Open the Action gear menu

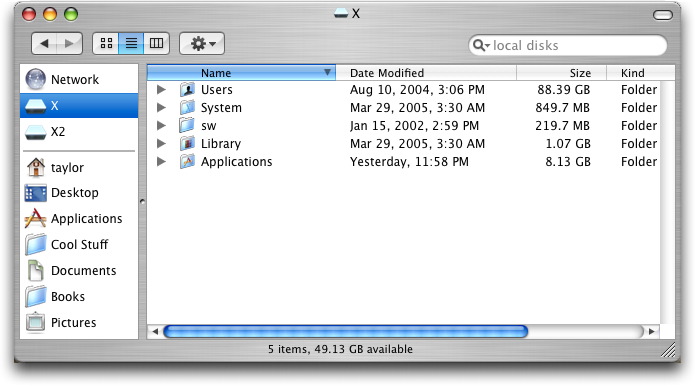[202, 43]
